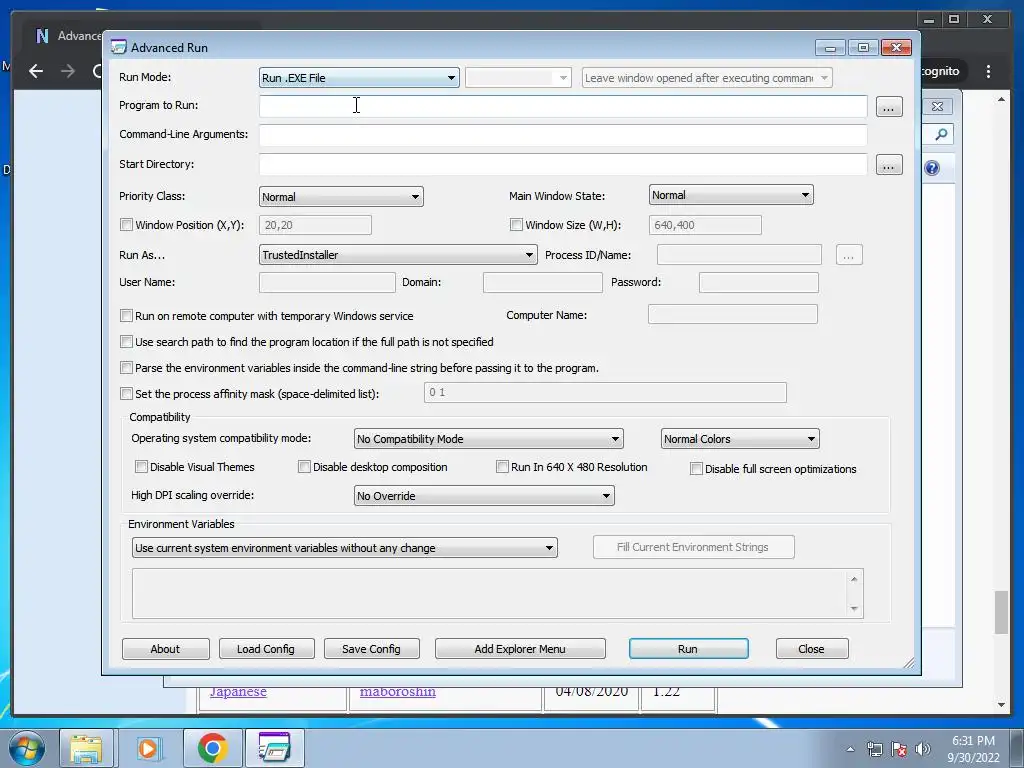Image resolution: width=1024 pixels, height=768 pixels.
Task: Click the Start Directory text field
Action: coord(563,165)
